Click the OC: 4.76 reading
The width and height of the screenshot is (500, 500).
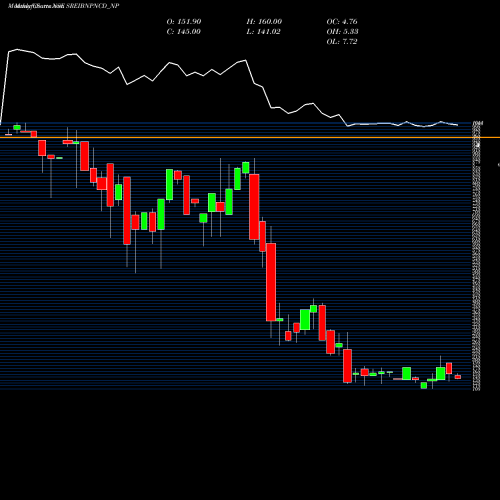click(342, 22)
